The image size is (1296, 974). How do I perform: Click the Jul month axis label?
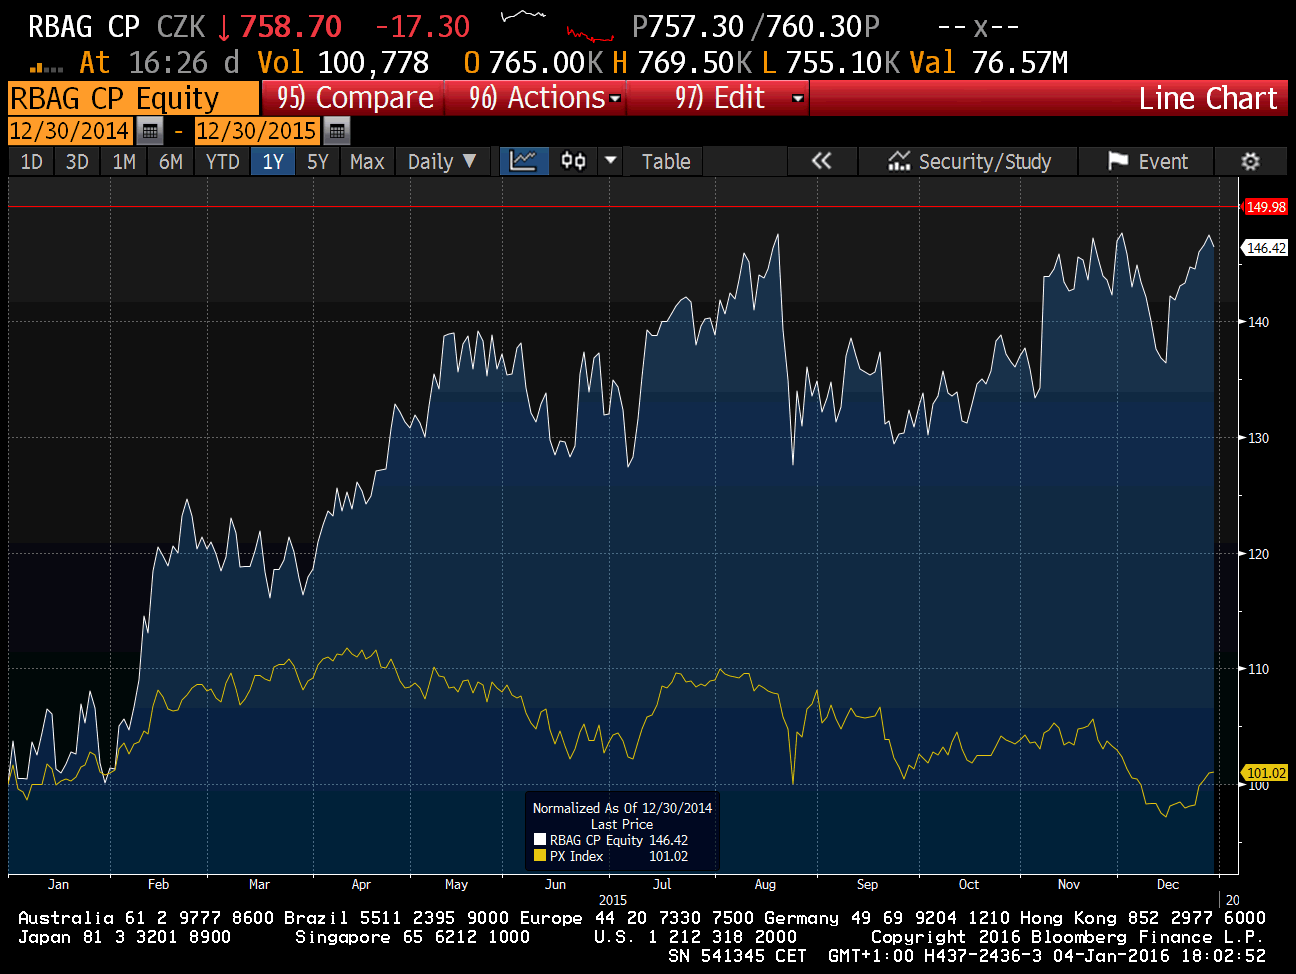[x=662, y=884]
